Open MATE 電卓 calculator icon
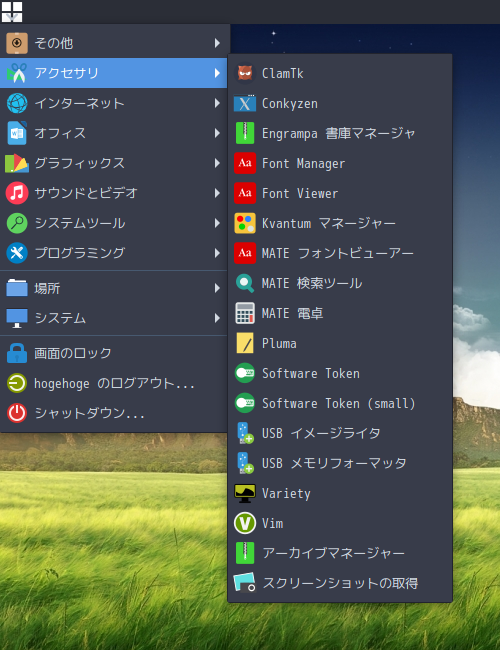 245,313
